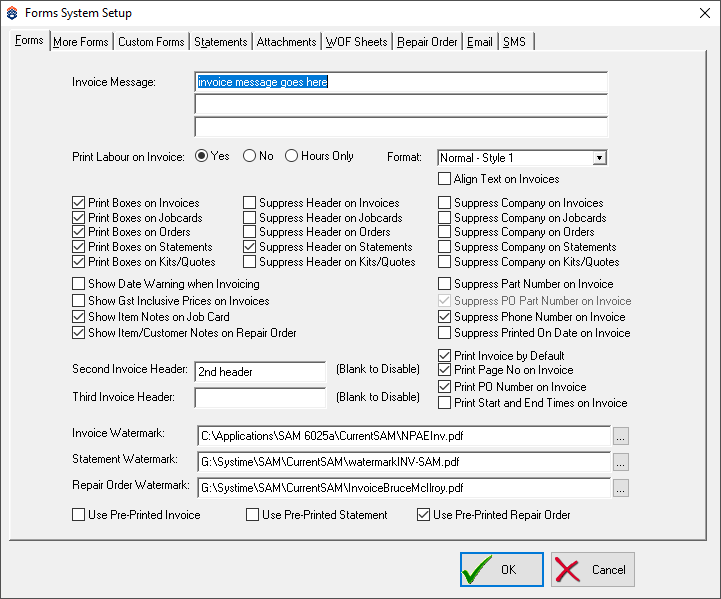This screenshot has height=599, width=721.
Task: Switch to the SMS tab
Action: (515, 42)
